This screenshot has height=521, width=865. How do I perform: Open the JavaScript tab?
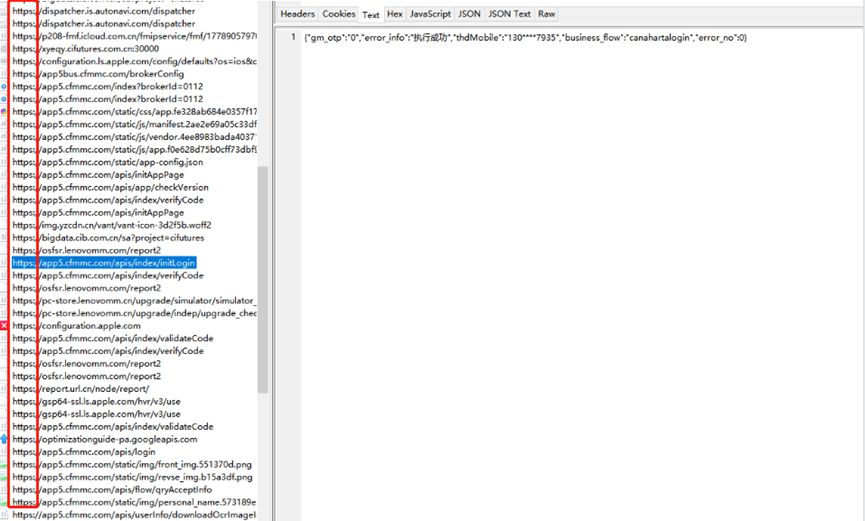(430, 14)
